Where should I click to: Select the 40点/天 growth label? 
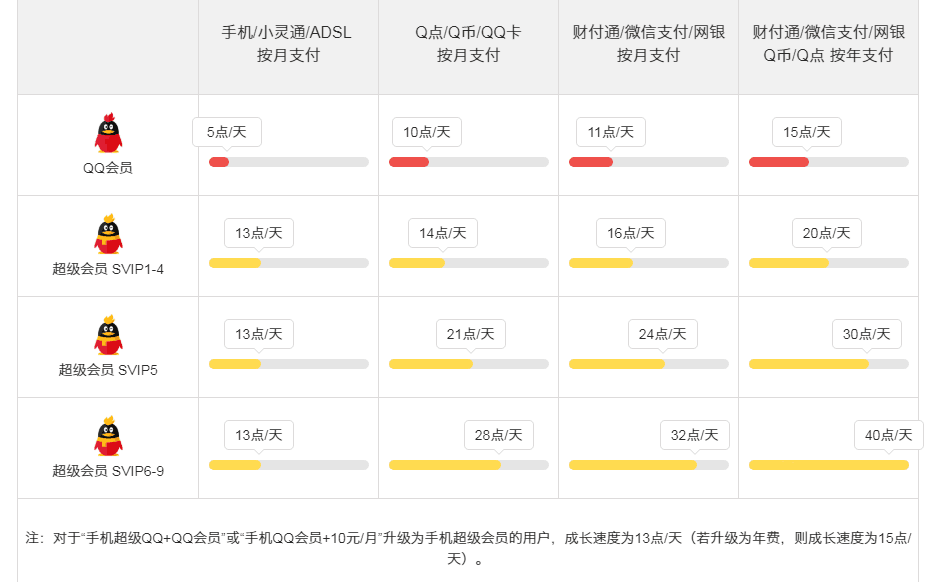point(889,435)
